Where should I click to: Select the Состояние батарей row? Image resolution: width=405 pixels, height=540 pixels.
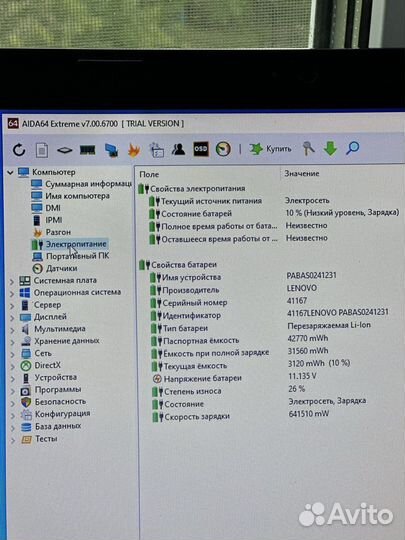pos(274,214)
